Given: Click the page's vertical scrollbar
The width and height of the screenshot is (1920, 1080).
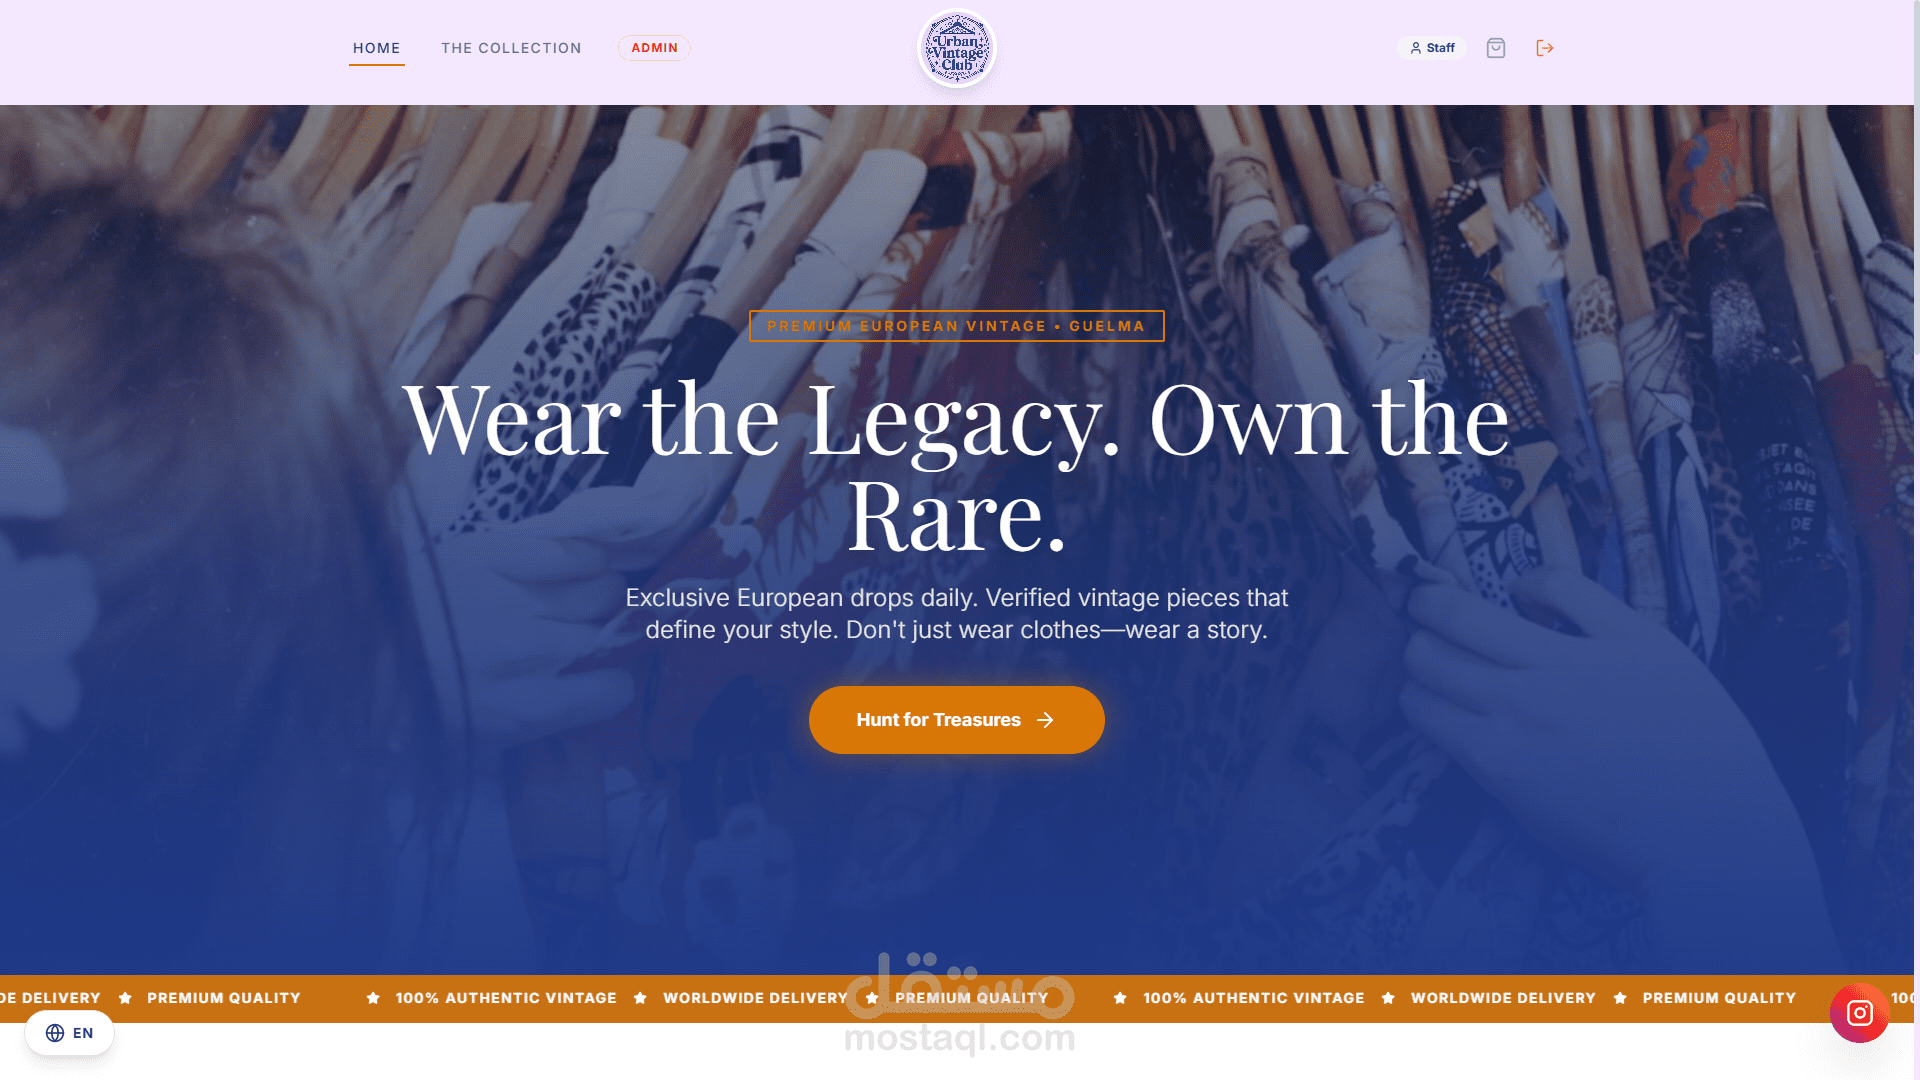Looking at the screenshot, I should pos(1916,540).
